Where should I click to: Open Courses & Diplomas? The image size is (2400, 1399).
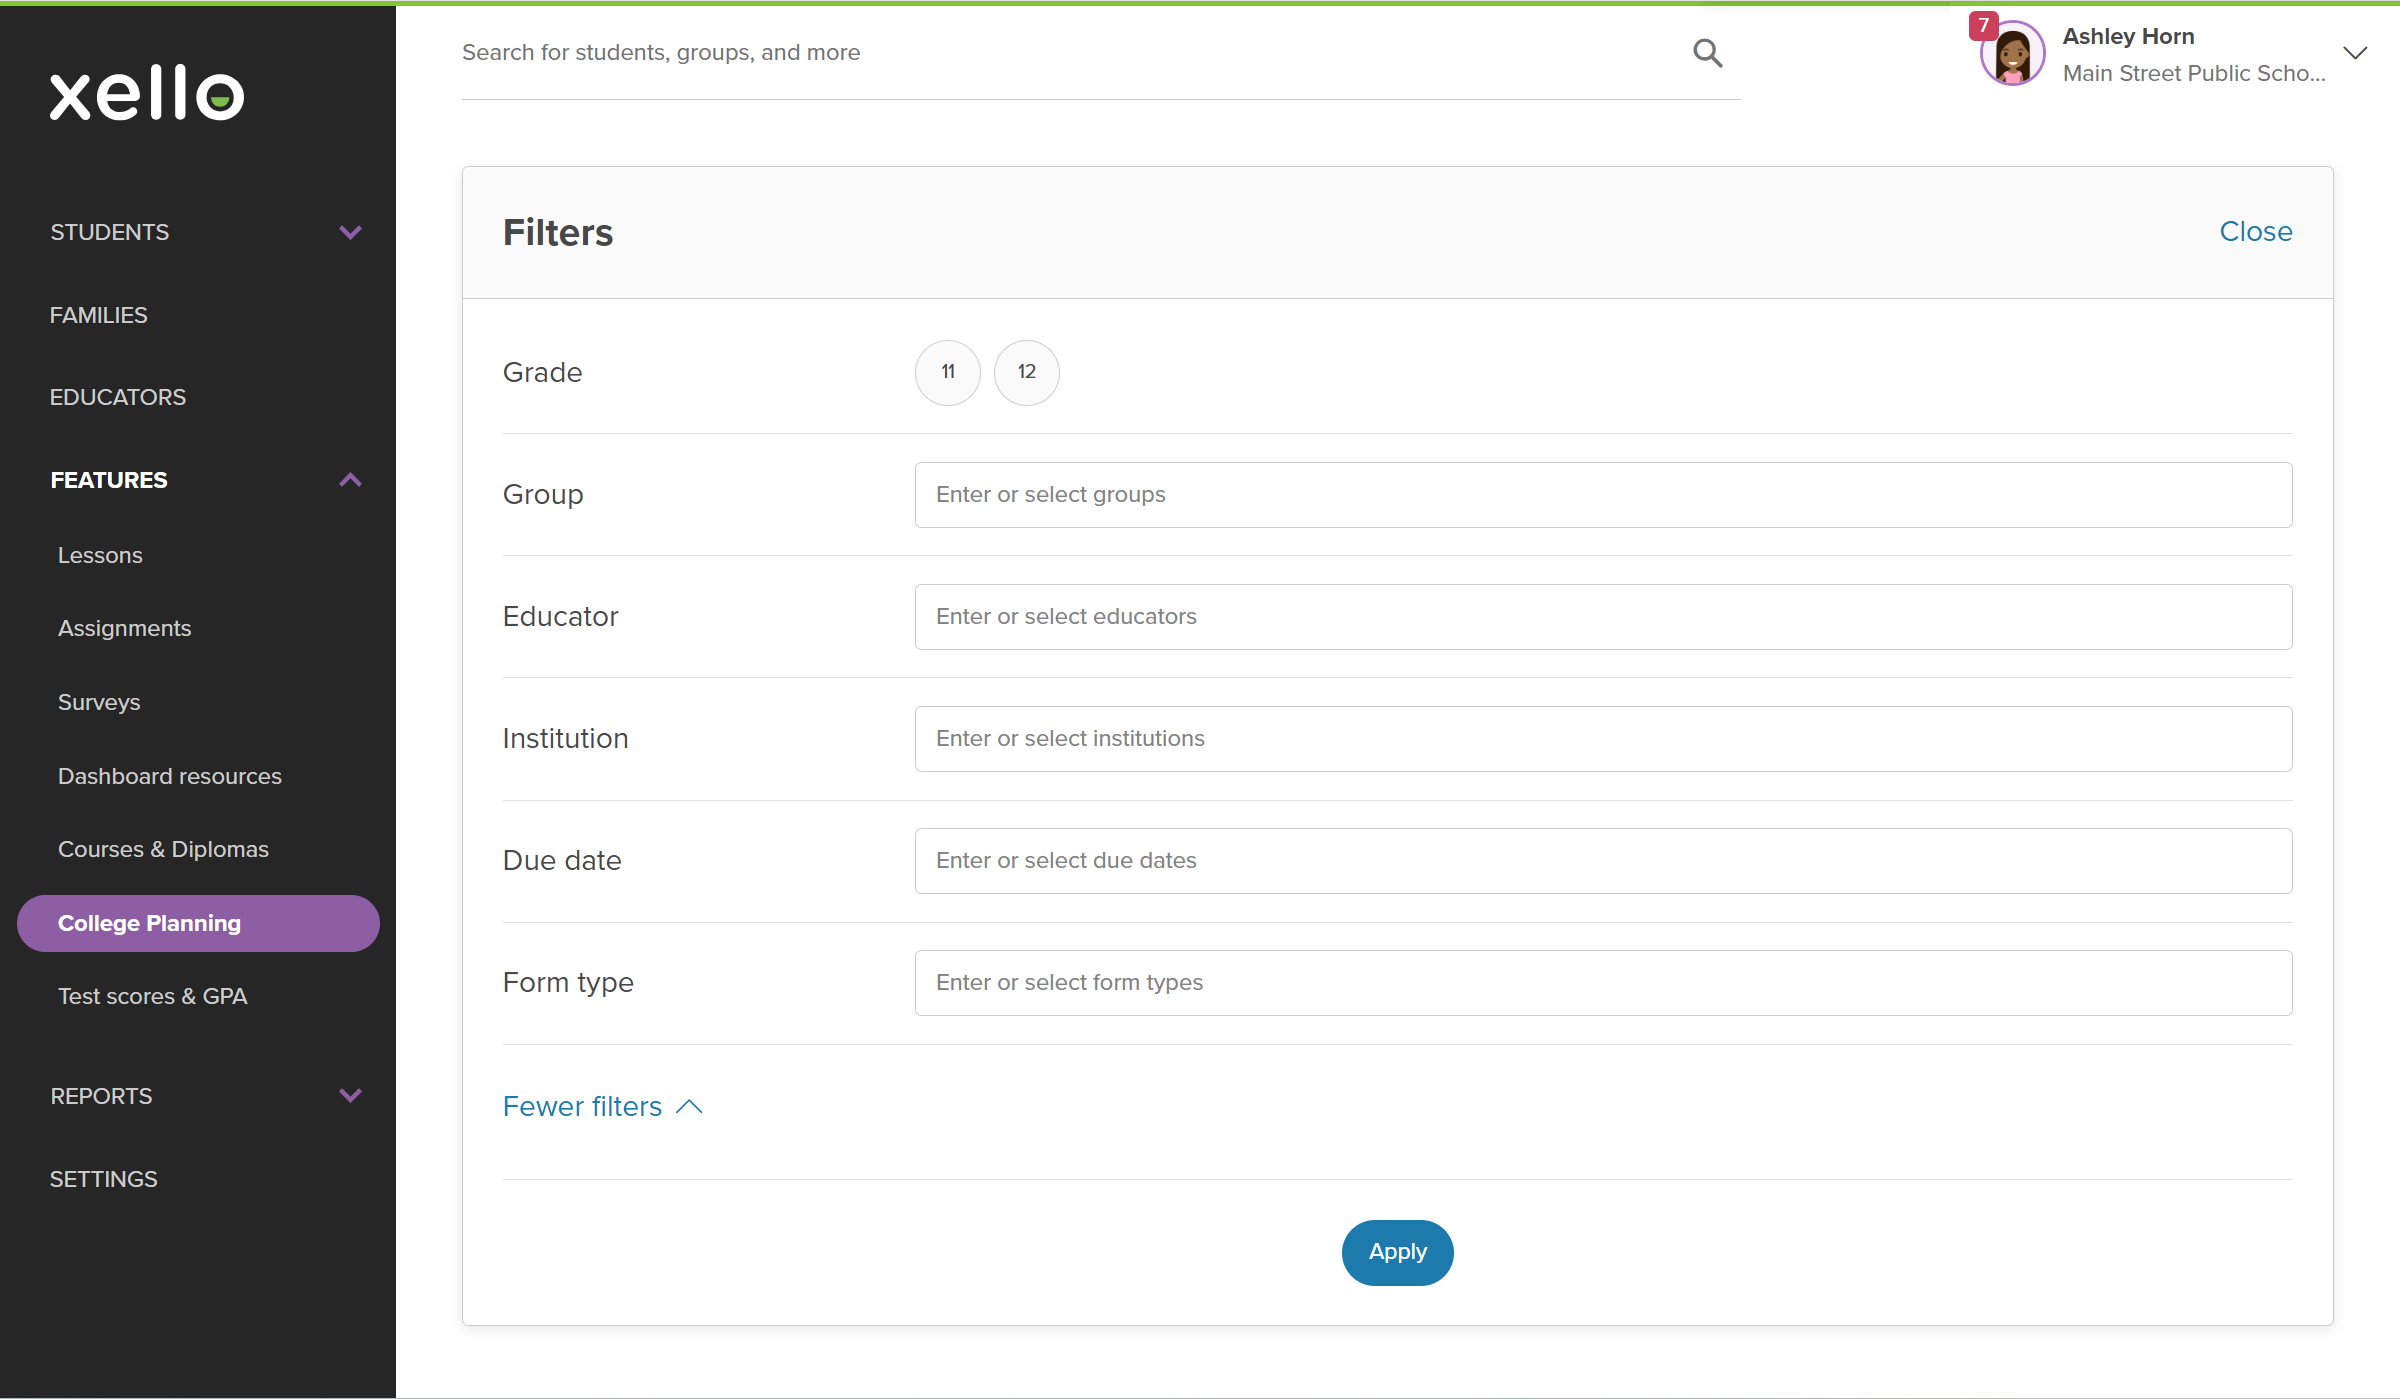point(163,849)
